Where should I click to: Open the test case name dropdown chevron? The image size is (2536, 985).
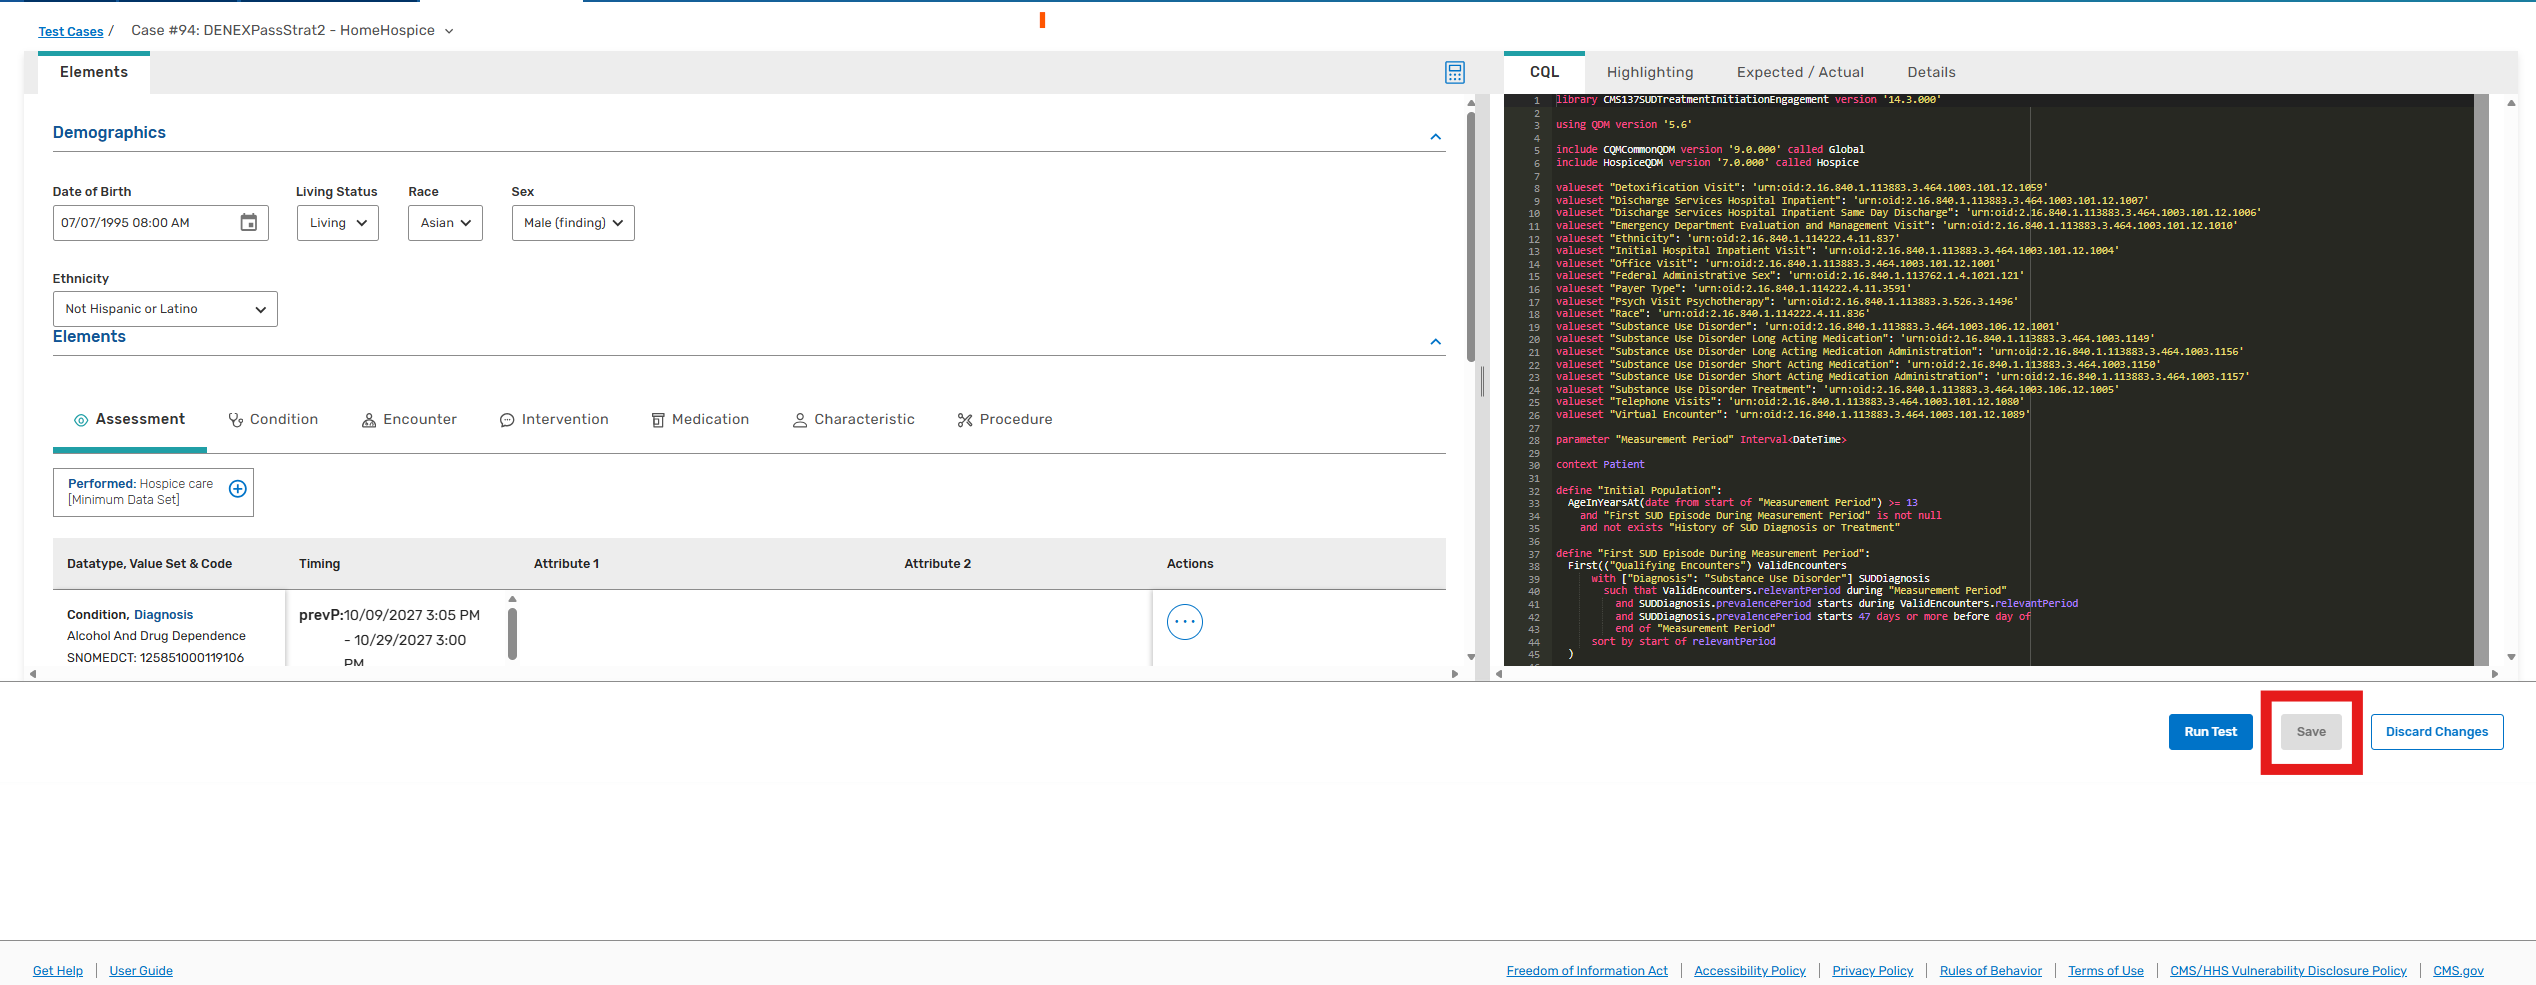click(x=449, y=31)
